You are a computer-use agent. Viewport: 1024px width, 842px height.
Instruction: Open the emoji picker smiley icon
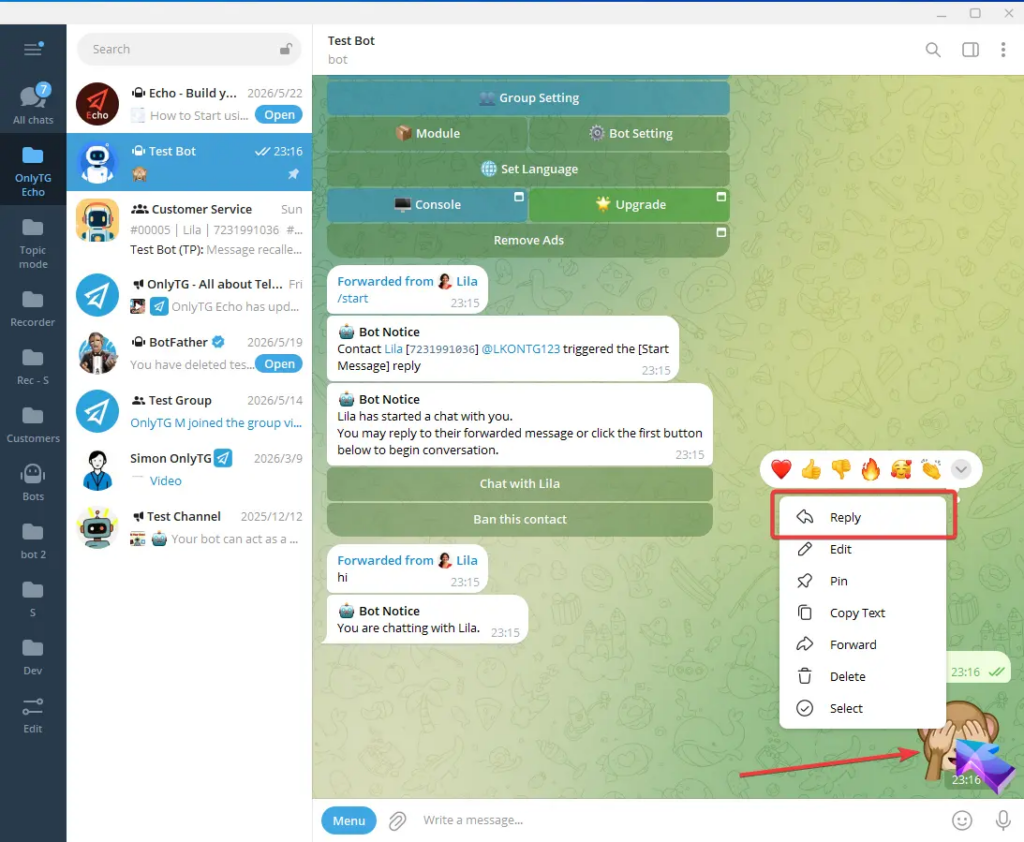(x=961, y=820)
